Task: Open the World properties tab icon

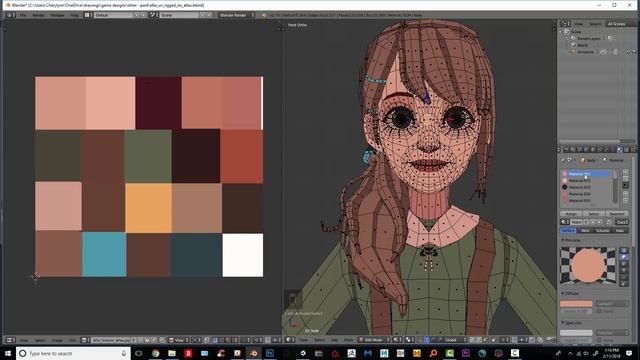Action: coord(586,150)
